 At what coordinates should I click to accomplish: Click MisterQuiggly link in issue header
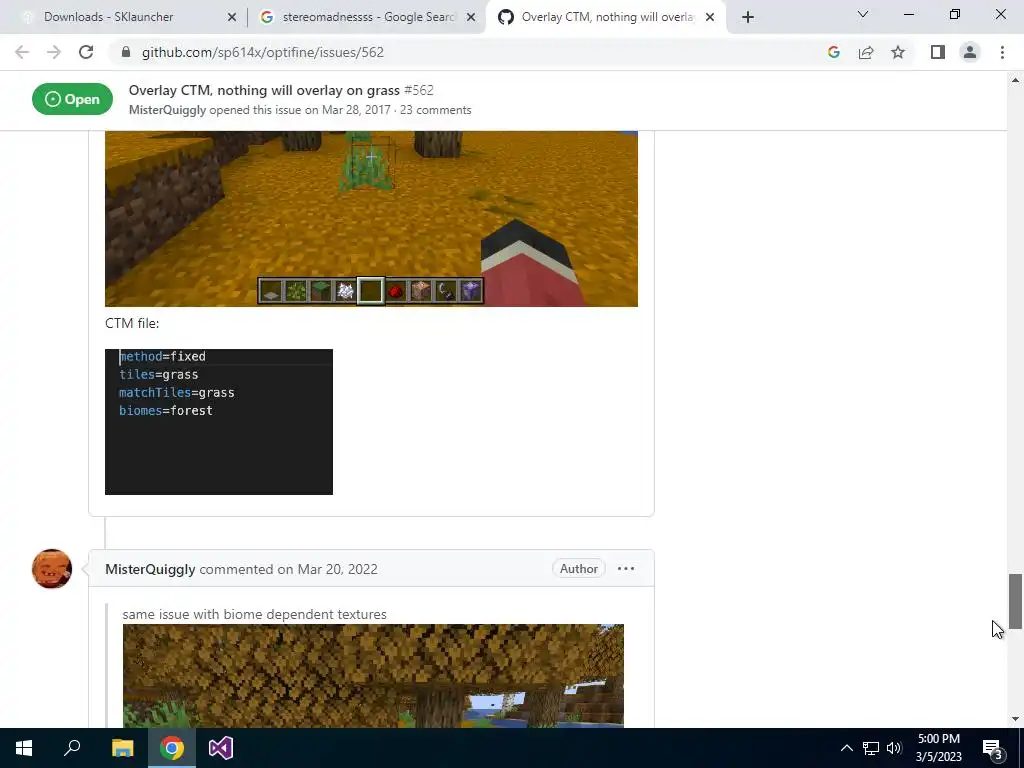tap(167, 110)
